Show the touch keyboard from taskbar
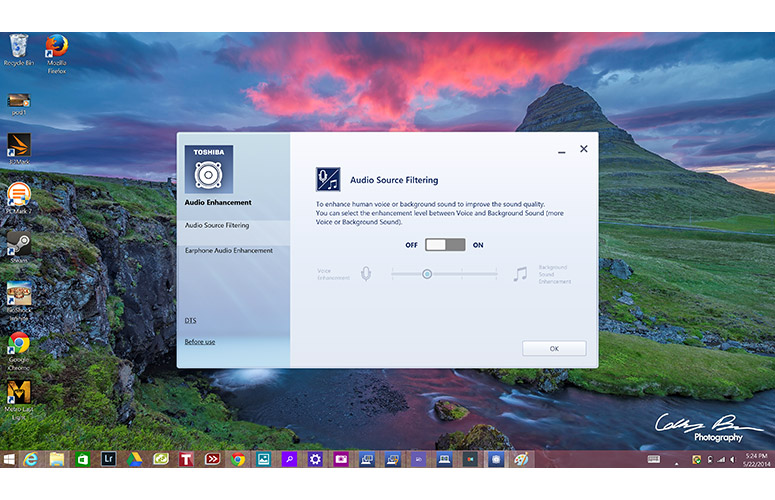 click(653, 459)
